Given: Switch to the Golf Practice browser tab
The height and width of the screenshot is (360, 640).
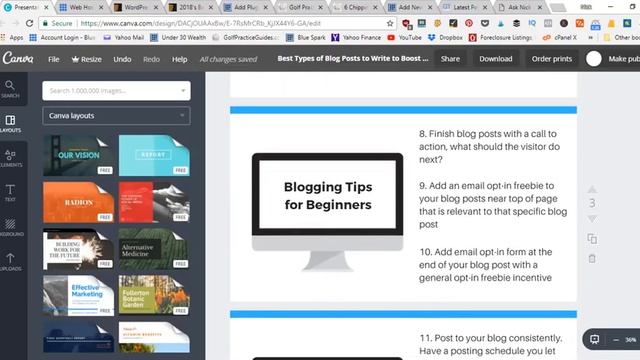Looking at the screenshot, I should click(x=300, y=7).
